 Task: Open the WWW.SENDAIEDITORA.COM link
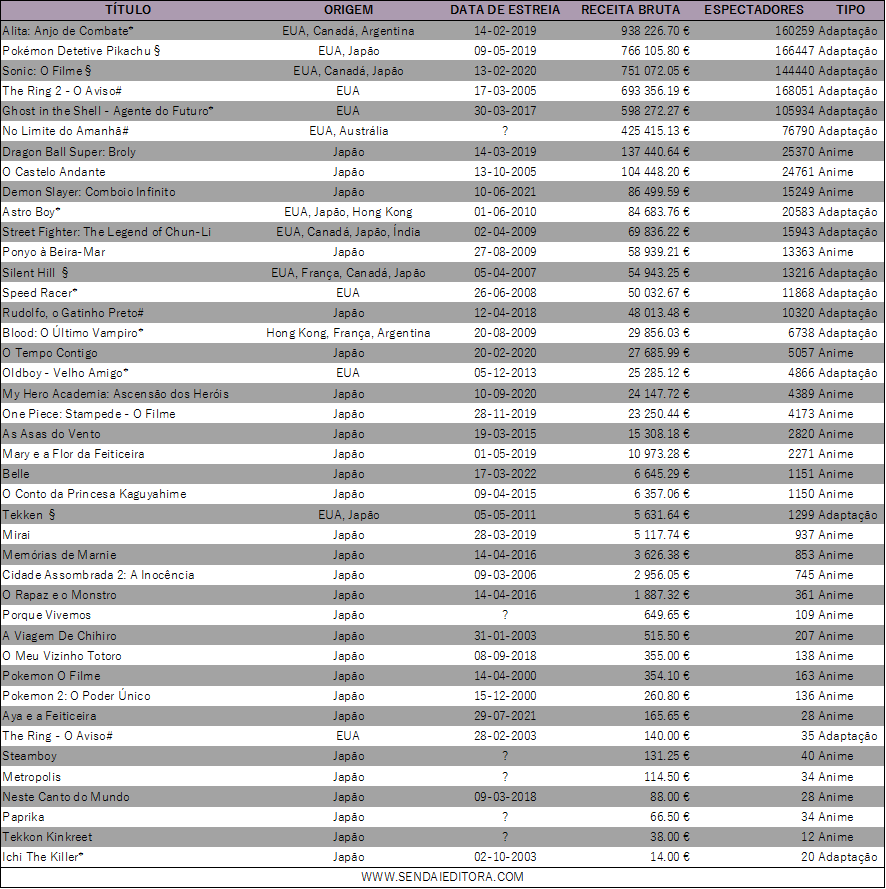click(442, 877)
